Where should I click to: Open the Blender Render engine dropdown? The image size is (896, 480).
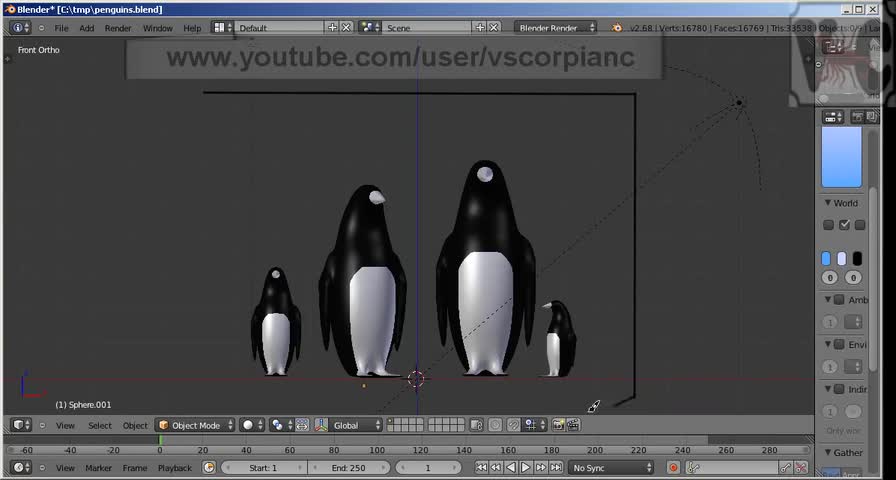[x=555, y=27]
